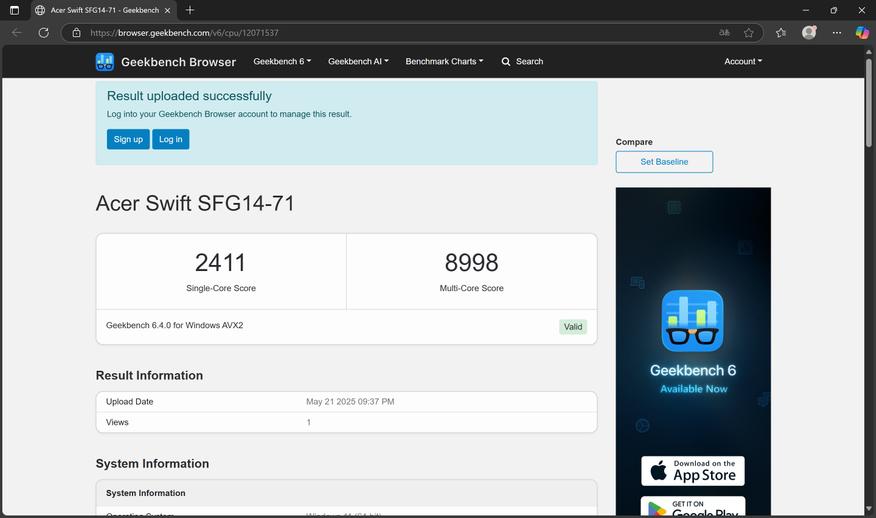Viewport: 876px width, 518px height.
Task: Expand the Geekbench 6 dropdown menu
Action: 282,61
